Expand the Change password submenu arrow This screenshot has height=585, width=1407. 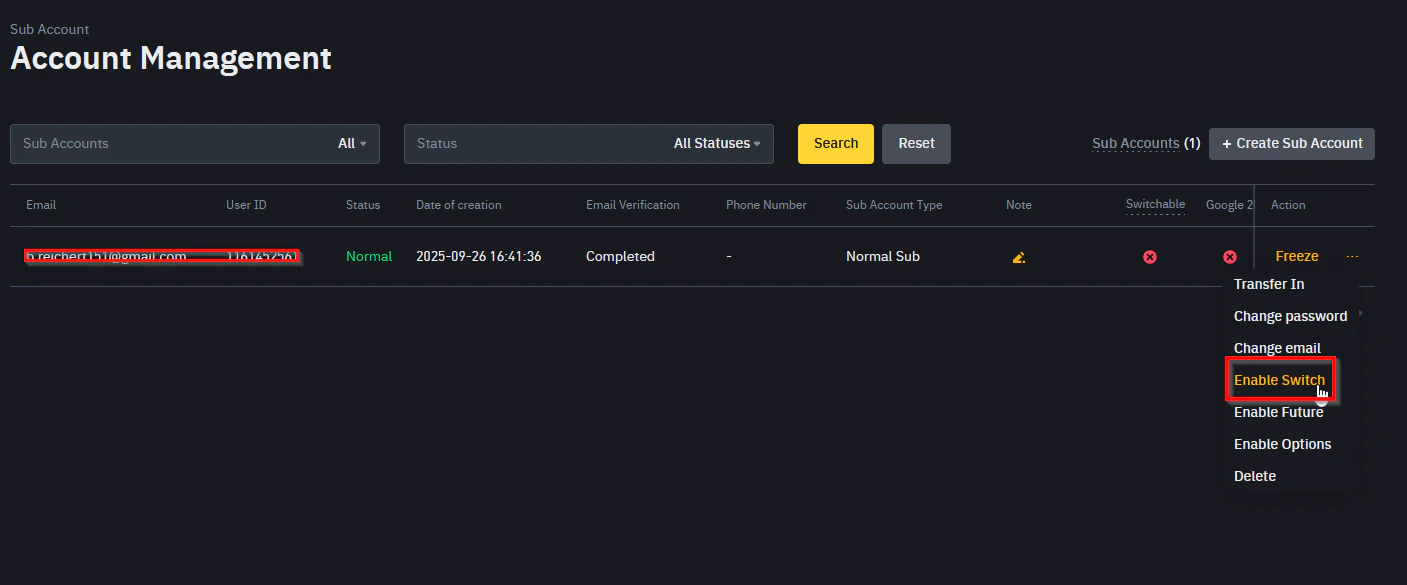(x=1360, y=316)
